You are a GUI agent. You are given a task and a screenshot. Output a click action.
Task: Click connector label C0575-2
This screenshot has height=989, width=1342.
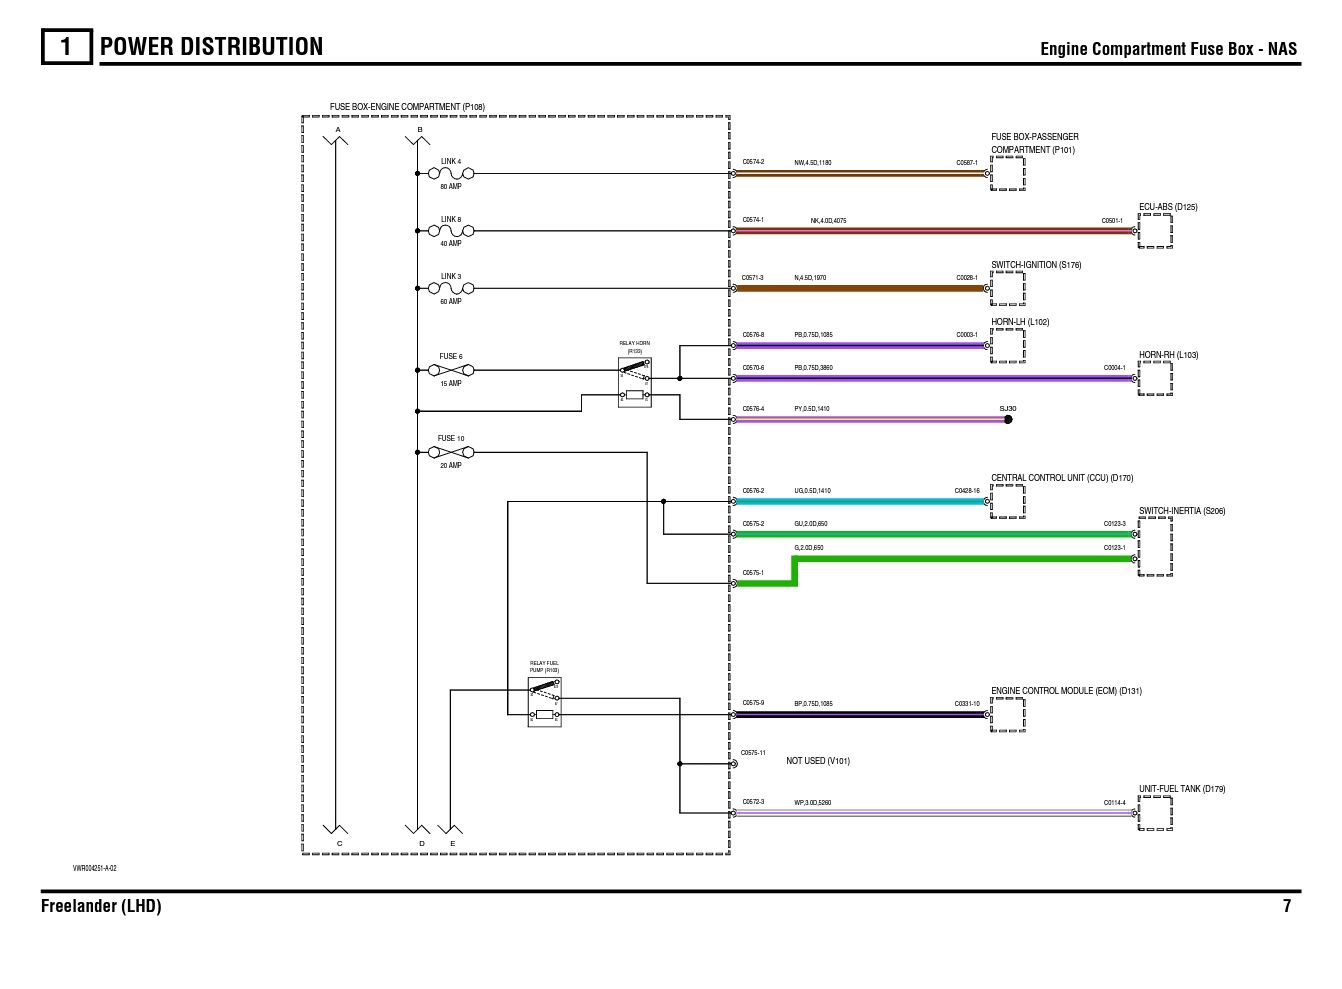753,524
